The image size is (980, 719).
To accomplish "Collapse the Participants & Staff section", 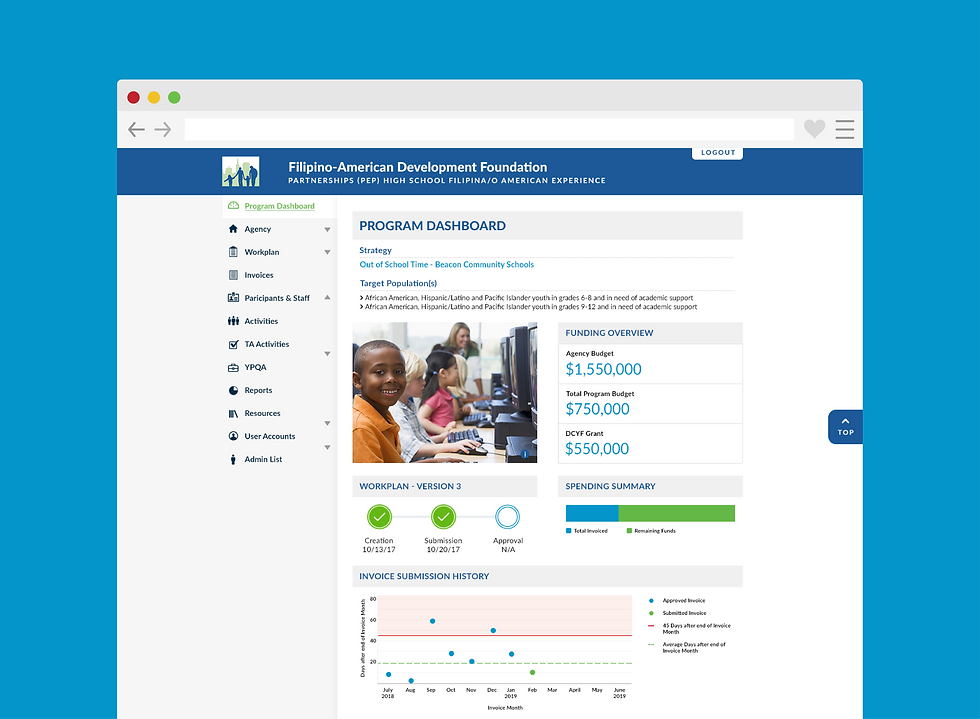I will 327,298.
